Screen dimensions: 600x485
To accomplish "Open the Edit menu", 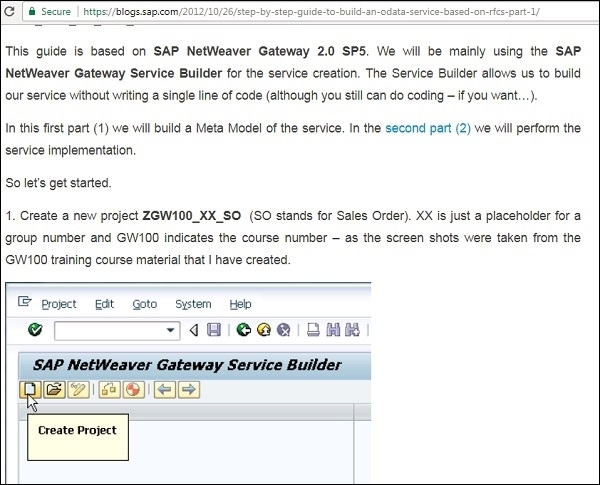I will [104, 304].
